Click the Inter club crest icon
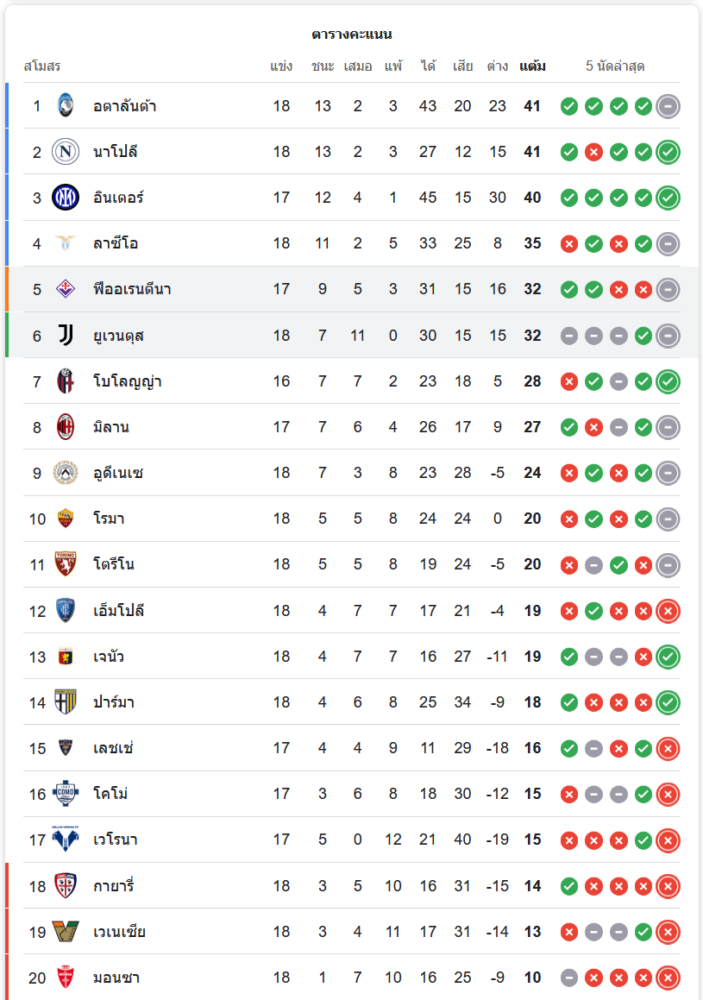 tap(65, 198)
